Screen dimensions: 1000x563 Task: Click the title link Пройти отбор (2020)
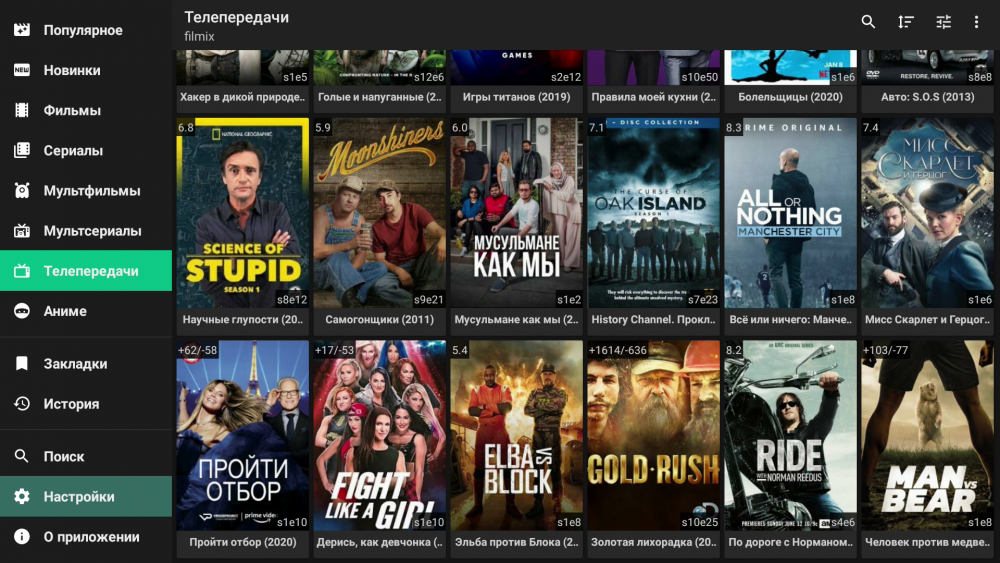tap(243, 542)
